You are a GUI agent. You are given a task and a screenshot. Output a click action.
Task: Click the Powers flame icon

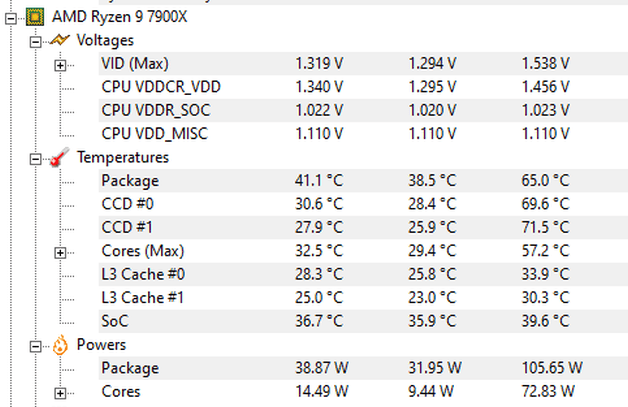tap(59, 345)
